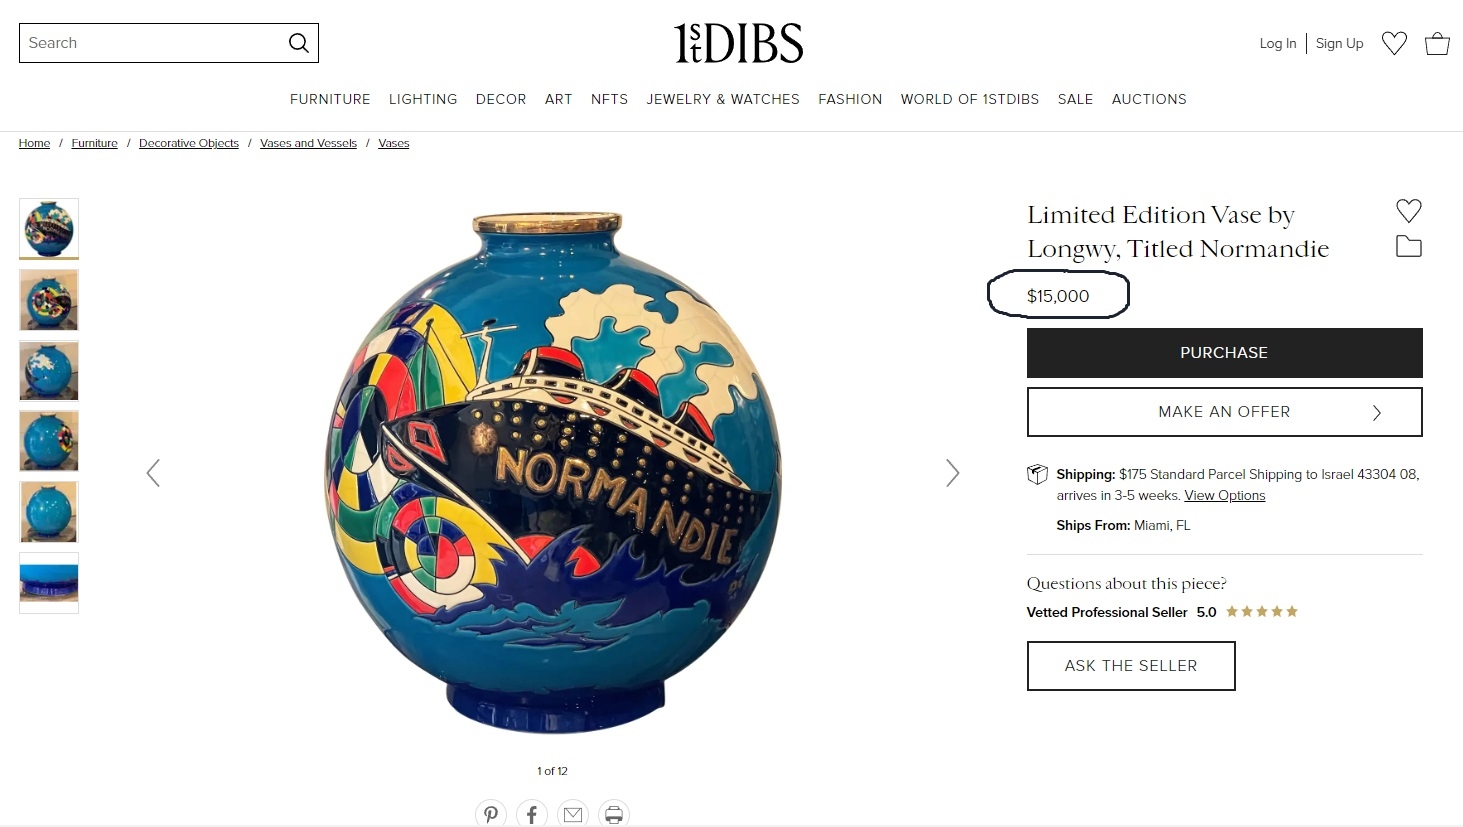Image resolution: width=1463 pixels, height=827 pixels.
Task: Show next vase image arrow
Action: click(x=953, y=473)
